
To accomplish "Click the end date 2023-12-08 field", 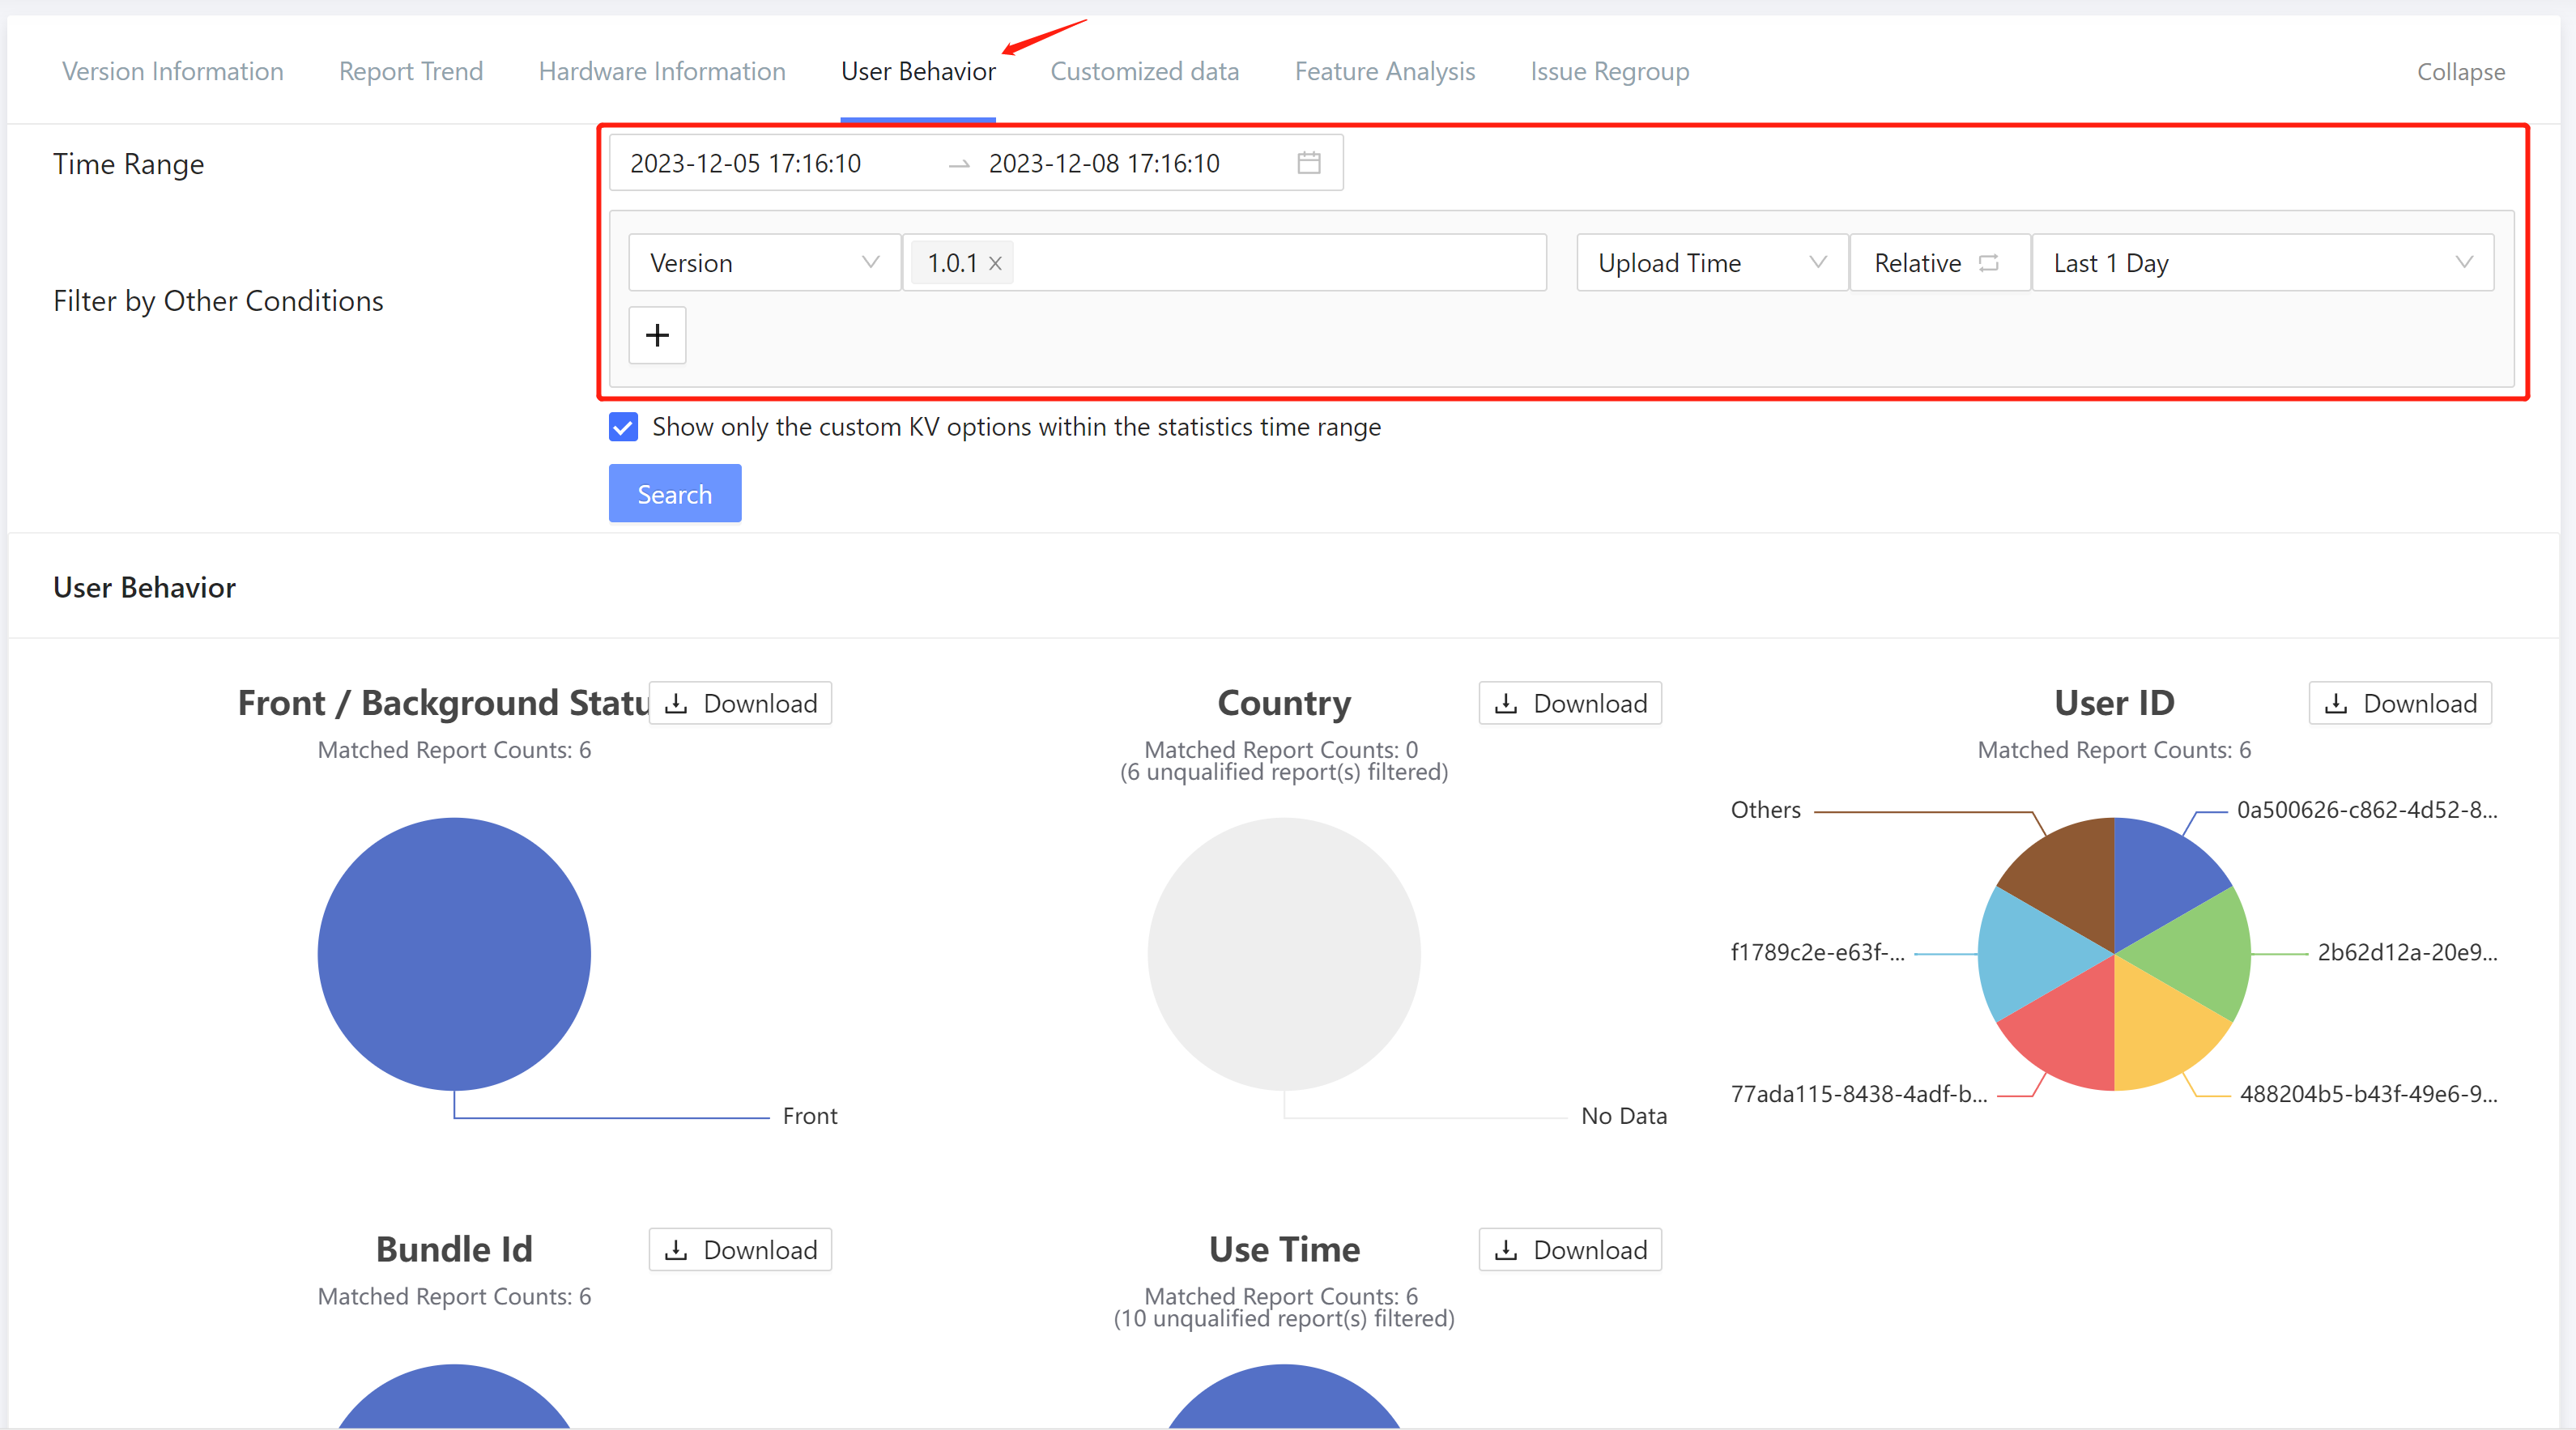I will coord(1104,163).
